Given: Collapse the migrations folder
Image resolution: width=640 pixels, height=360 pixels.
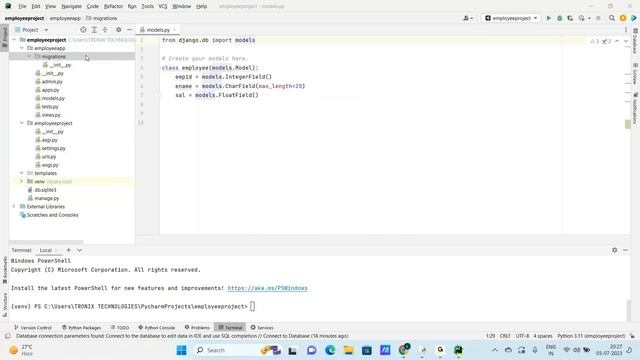Looking at the screenshot, I should (29, 56).
